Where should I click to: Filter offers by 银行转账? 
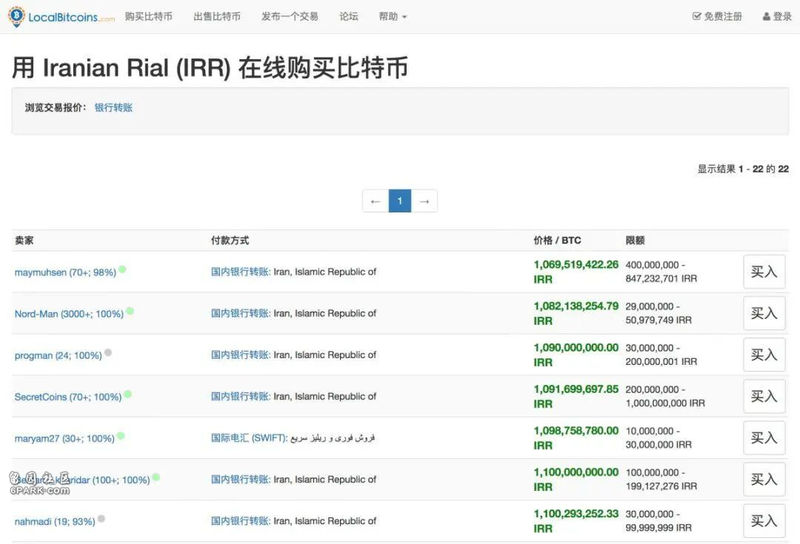point(113,107)
